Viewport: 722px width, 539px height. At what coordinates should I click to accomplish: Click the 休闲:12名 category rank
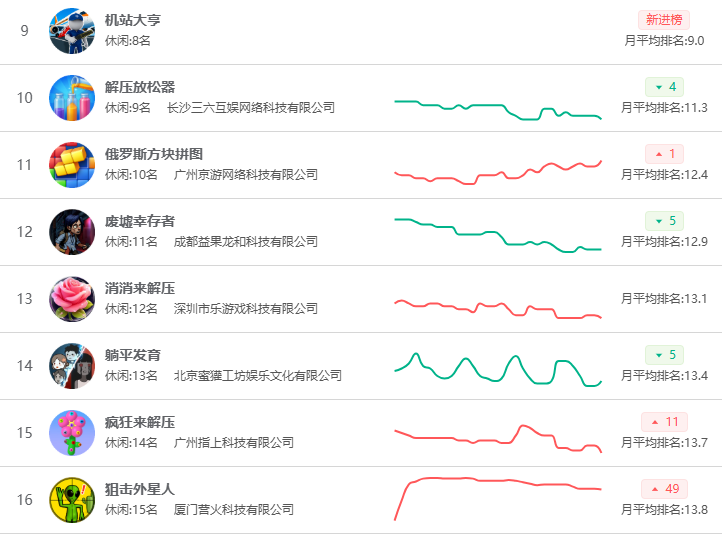pyautogui.click(x=131, y=309)
